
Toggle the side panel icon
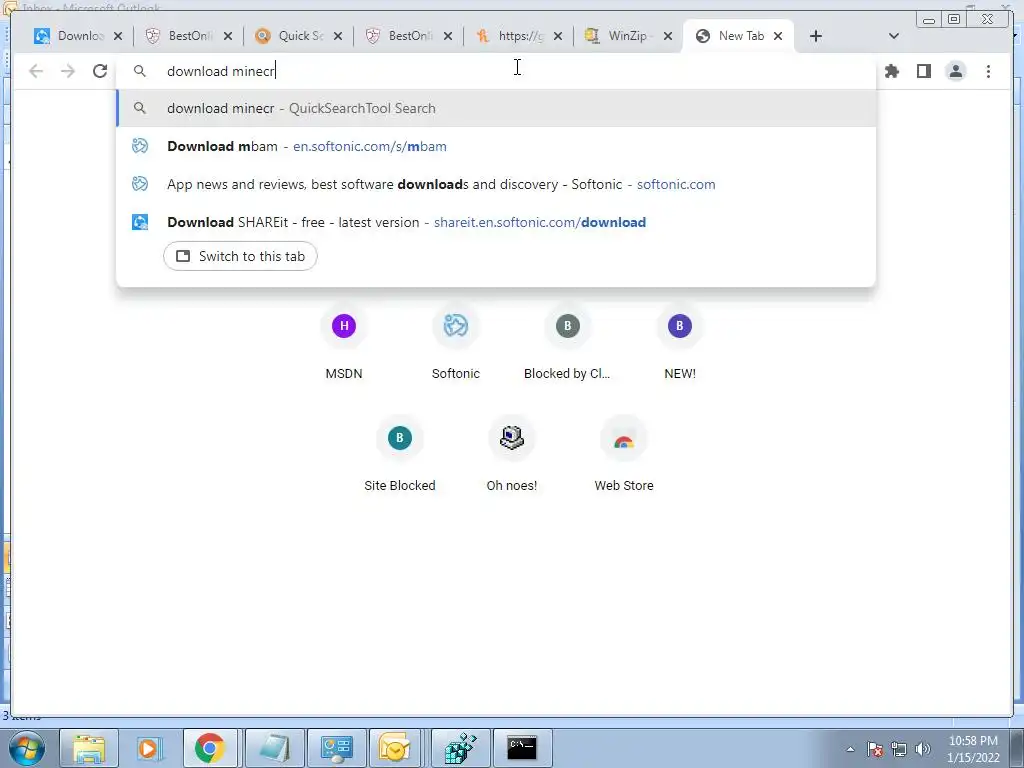(923, 71)
